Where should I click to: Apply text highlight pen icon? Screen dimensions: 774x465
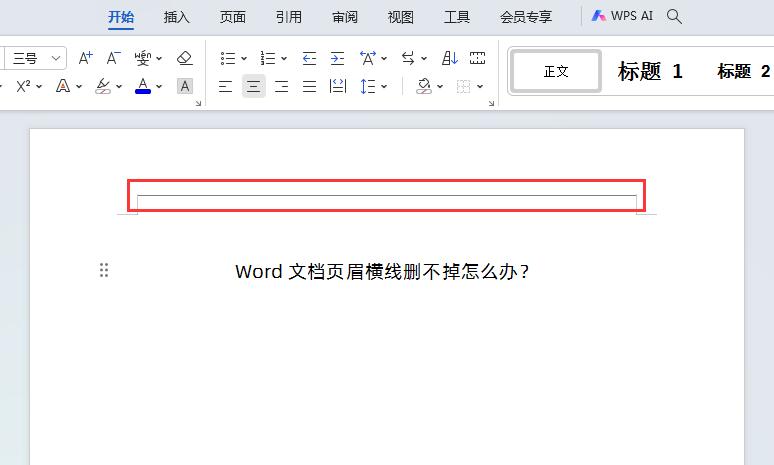click(103, 86)
